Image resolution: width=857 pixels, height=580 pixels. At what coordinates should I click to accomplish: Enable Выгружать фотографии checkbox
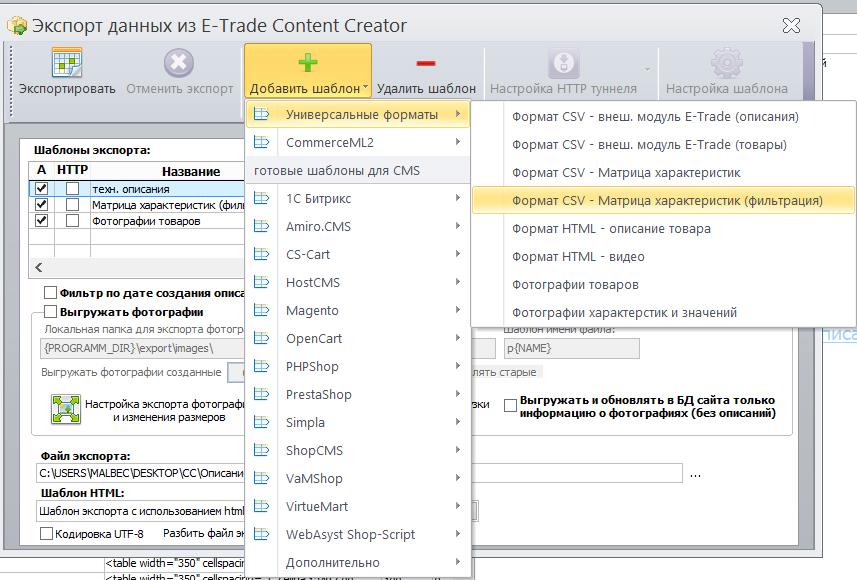[50, 312]
